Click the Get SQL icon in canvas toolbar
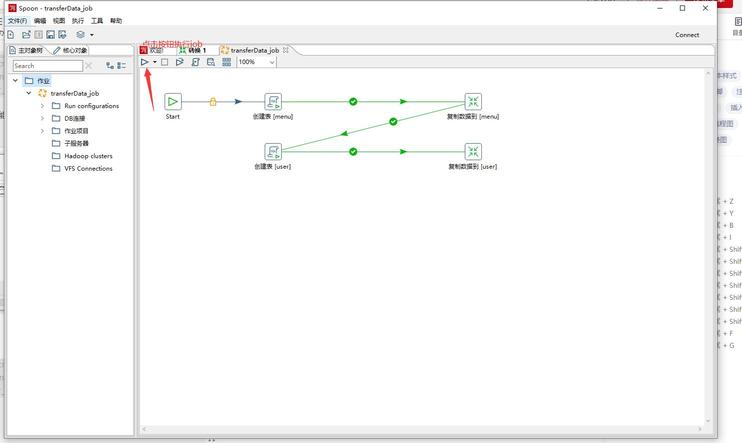The height and width of the screenshot is (443, 742). 195,62
